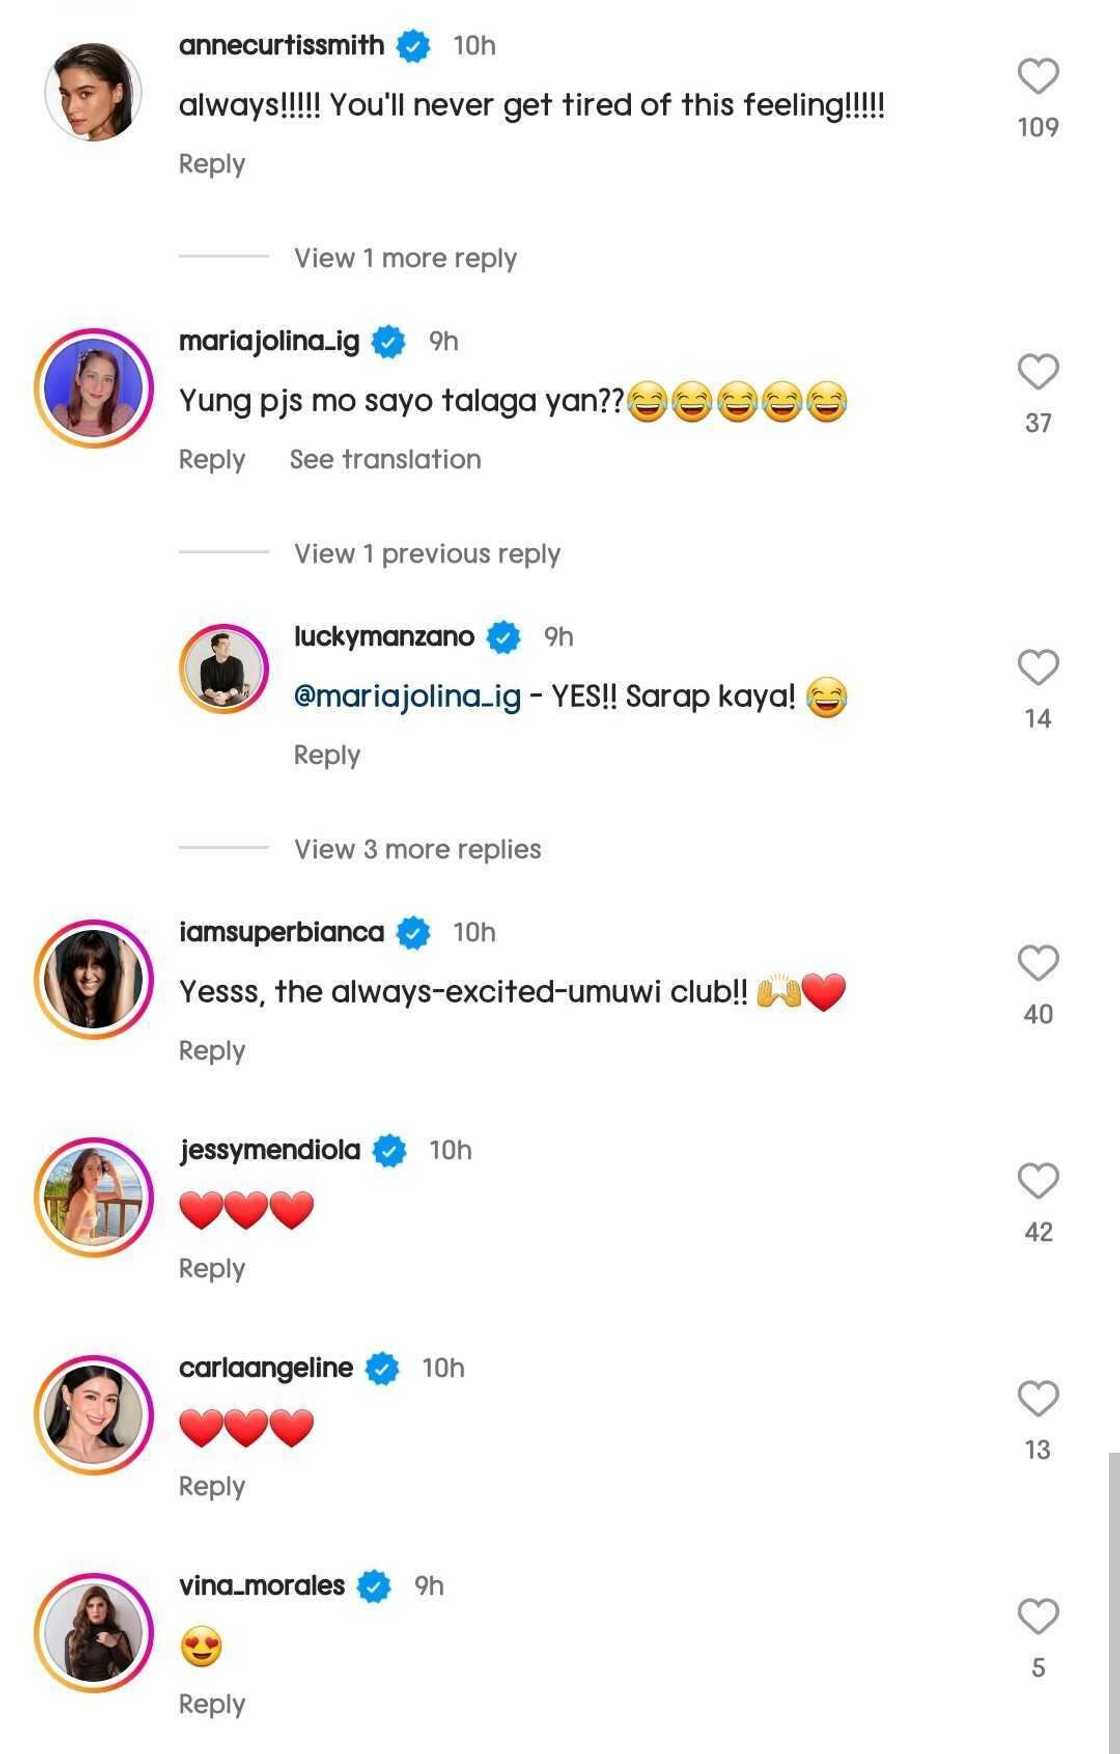Like annecurtissmith's comment with the heart
The height and width of the screenshot is (1754, 1120).
pos(1038,76)
